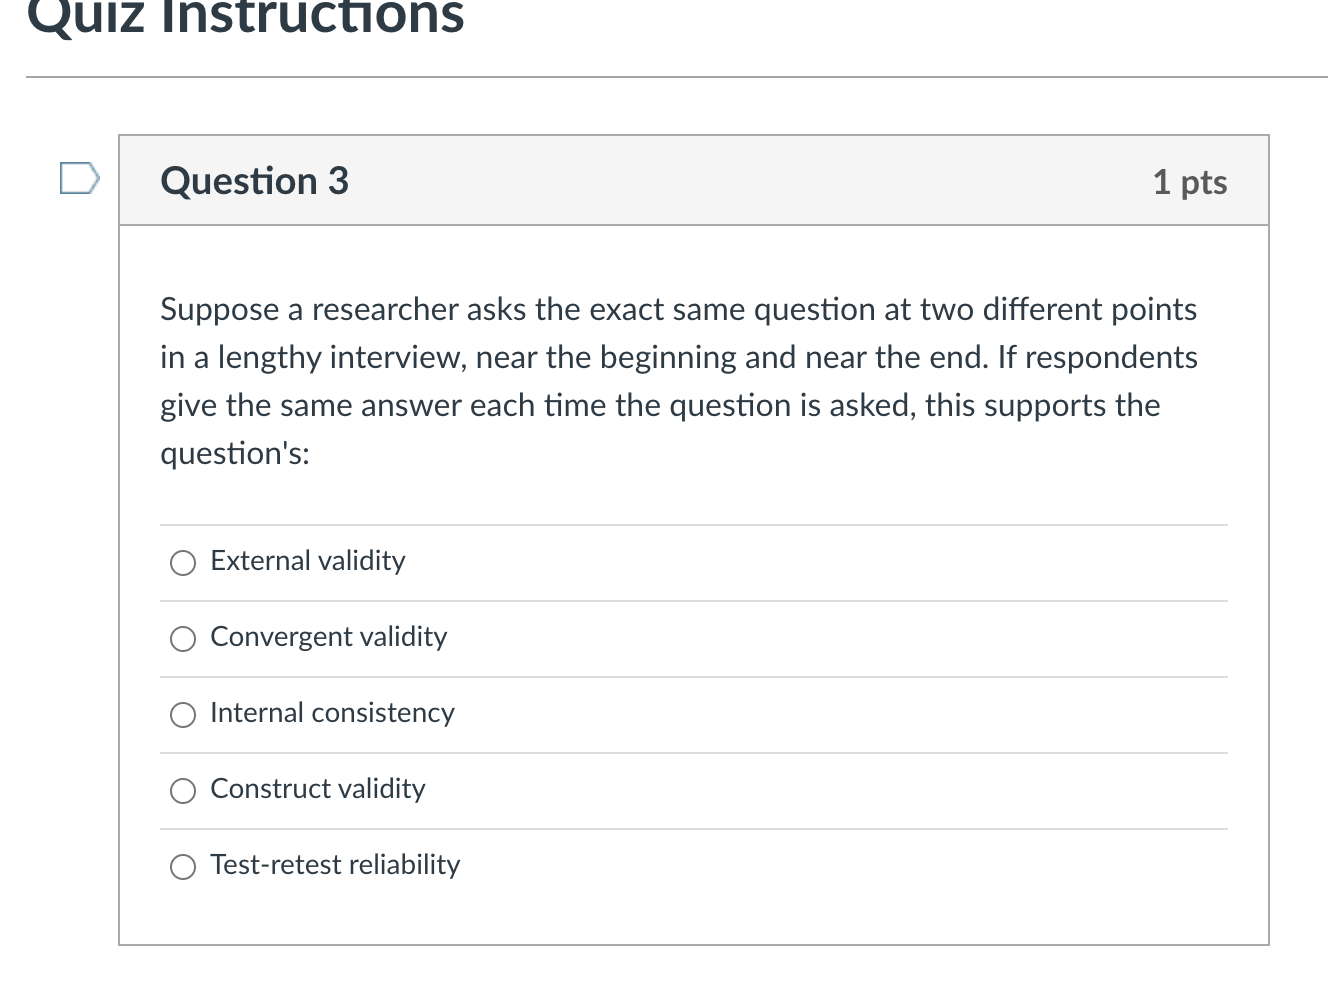Click the "Test-retest reliability" answer text
Screen dimensions: 1328x988
(335, 865)
